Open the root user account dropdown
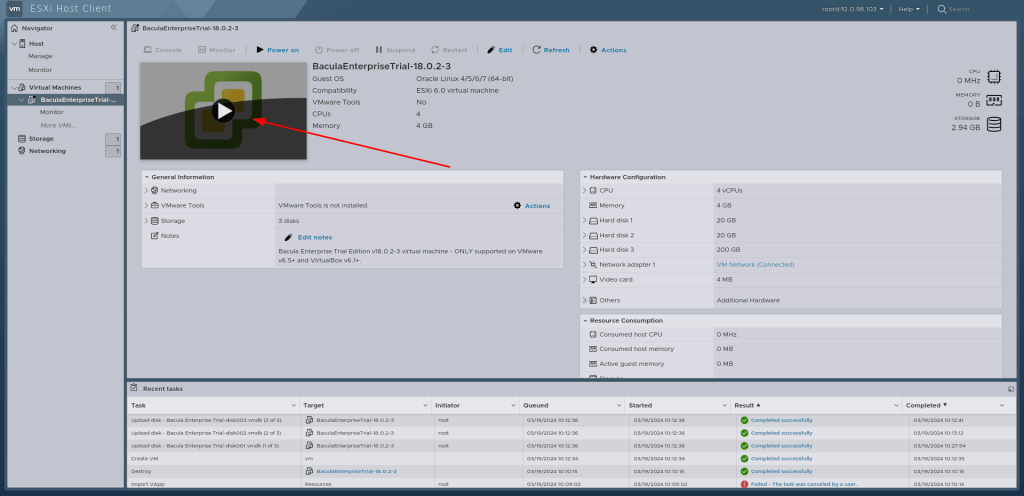 (854, 9)
